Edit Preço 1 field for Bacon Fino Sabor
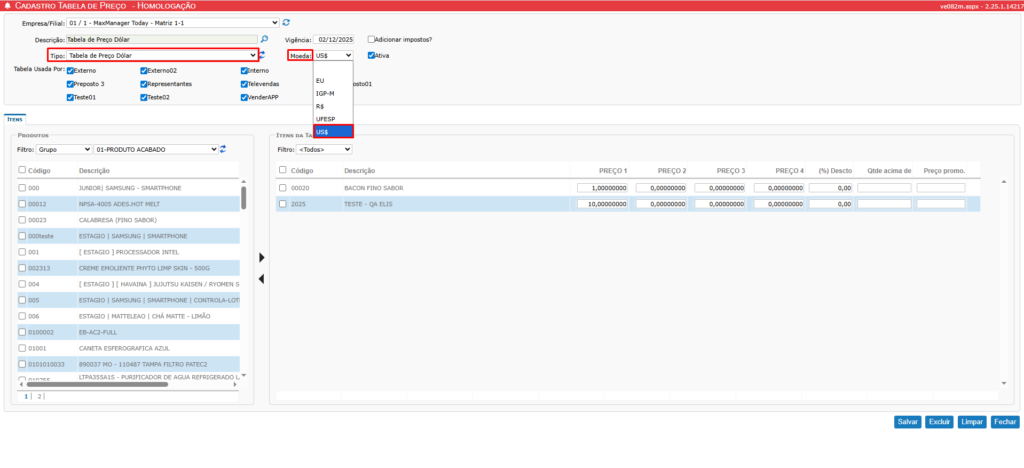 [x=602, y=188]
